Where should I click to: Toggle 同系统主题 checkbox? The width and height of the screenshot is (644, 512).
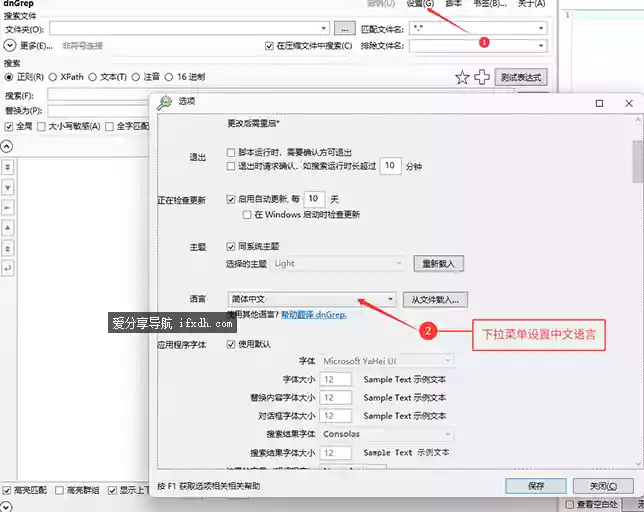231,246
